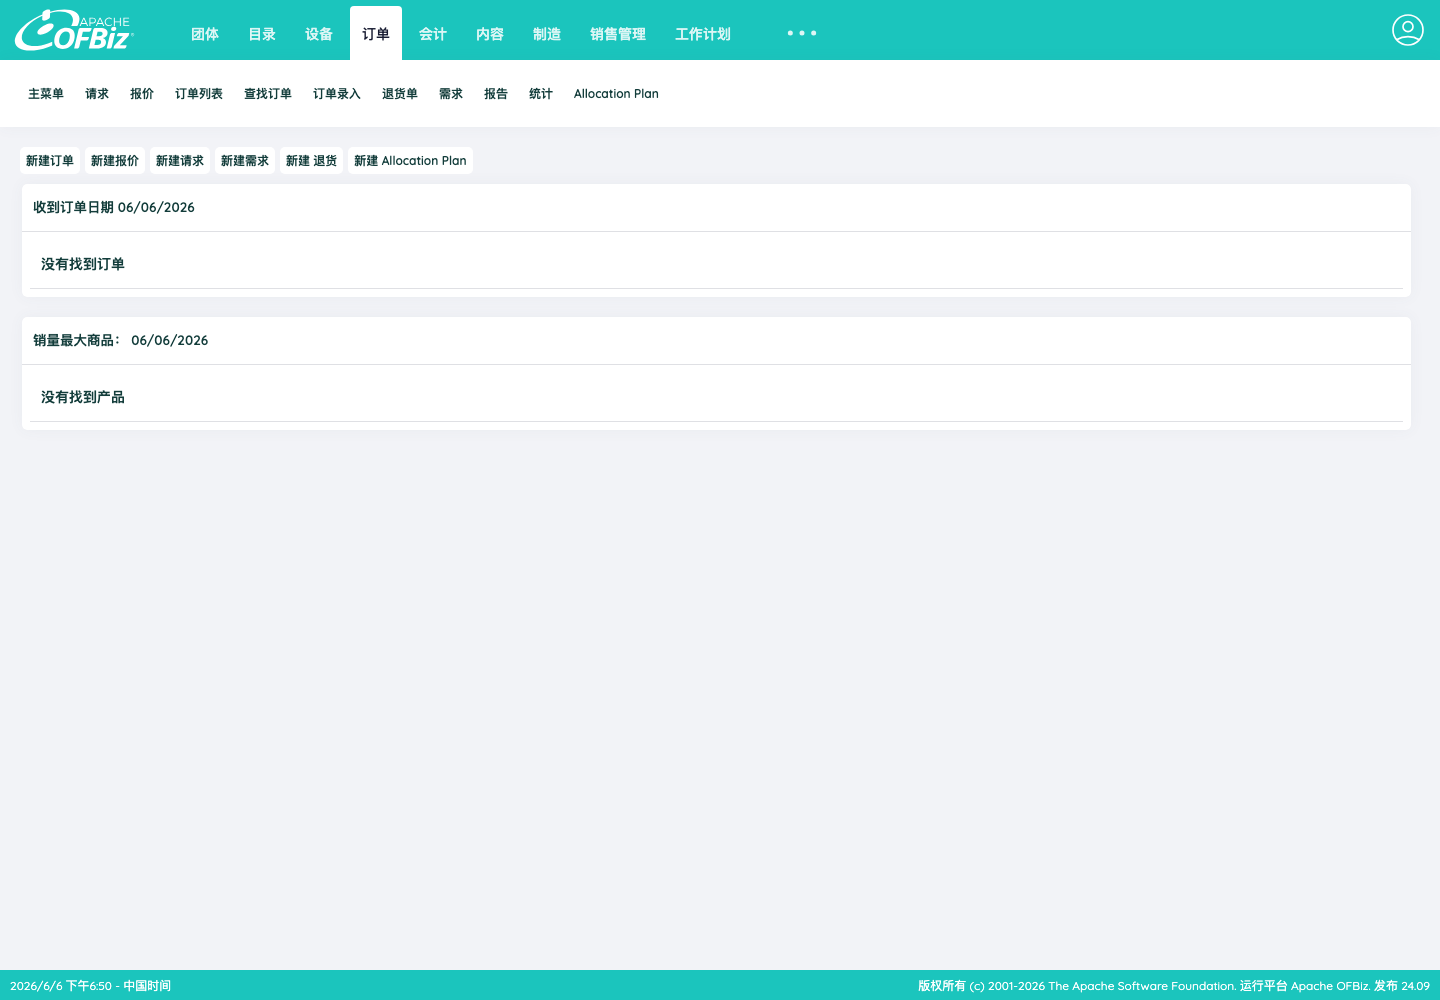Open the 目录 application tab
Screen dimensions: 1440x1000
coord(262,34)
